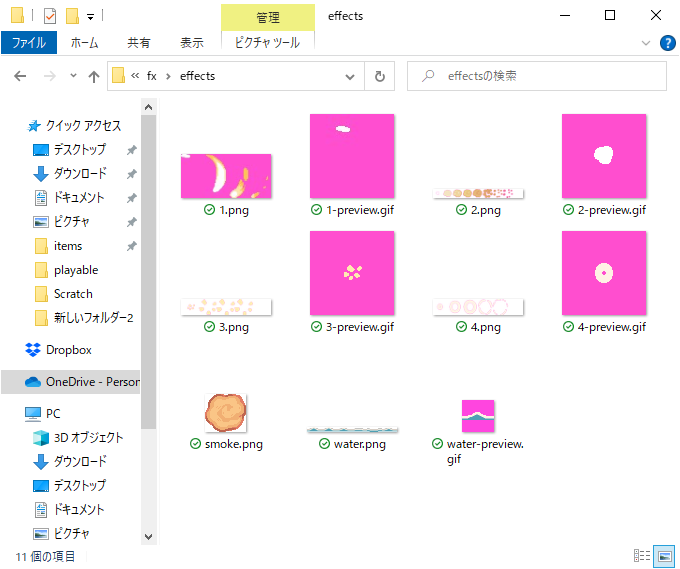Screen dimensions: 680x569
Task: Click the folder icon in title bar
Action: click(17, 15)
